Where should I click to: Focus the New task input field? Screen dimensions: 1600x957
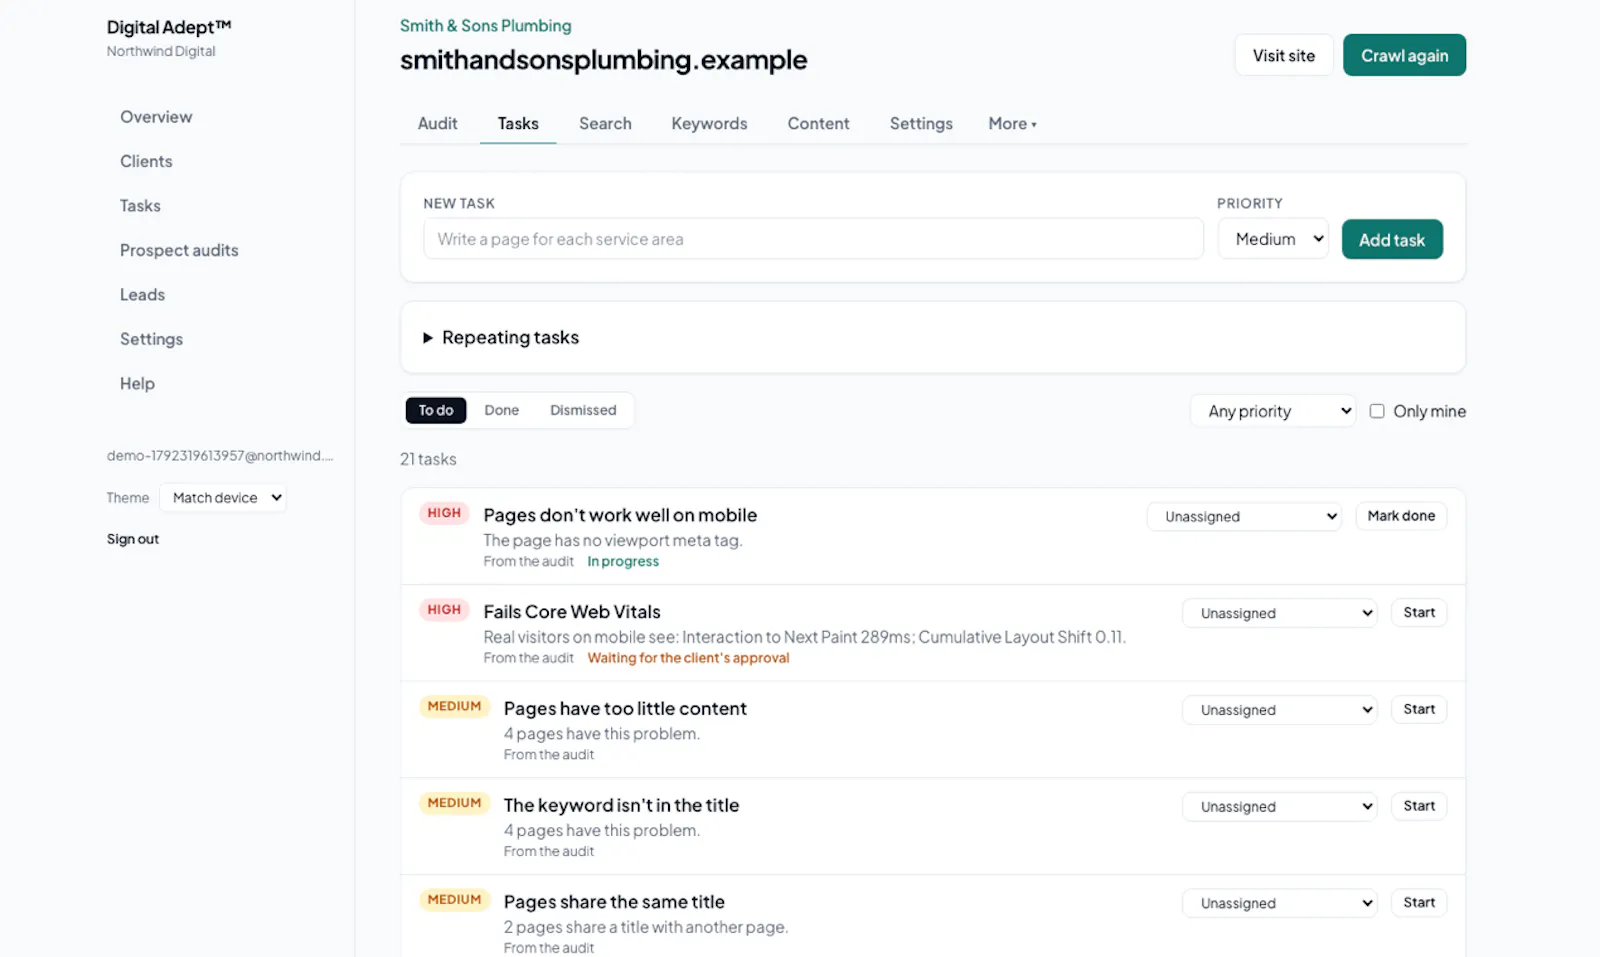pos(813,239)
